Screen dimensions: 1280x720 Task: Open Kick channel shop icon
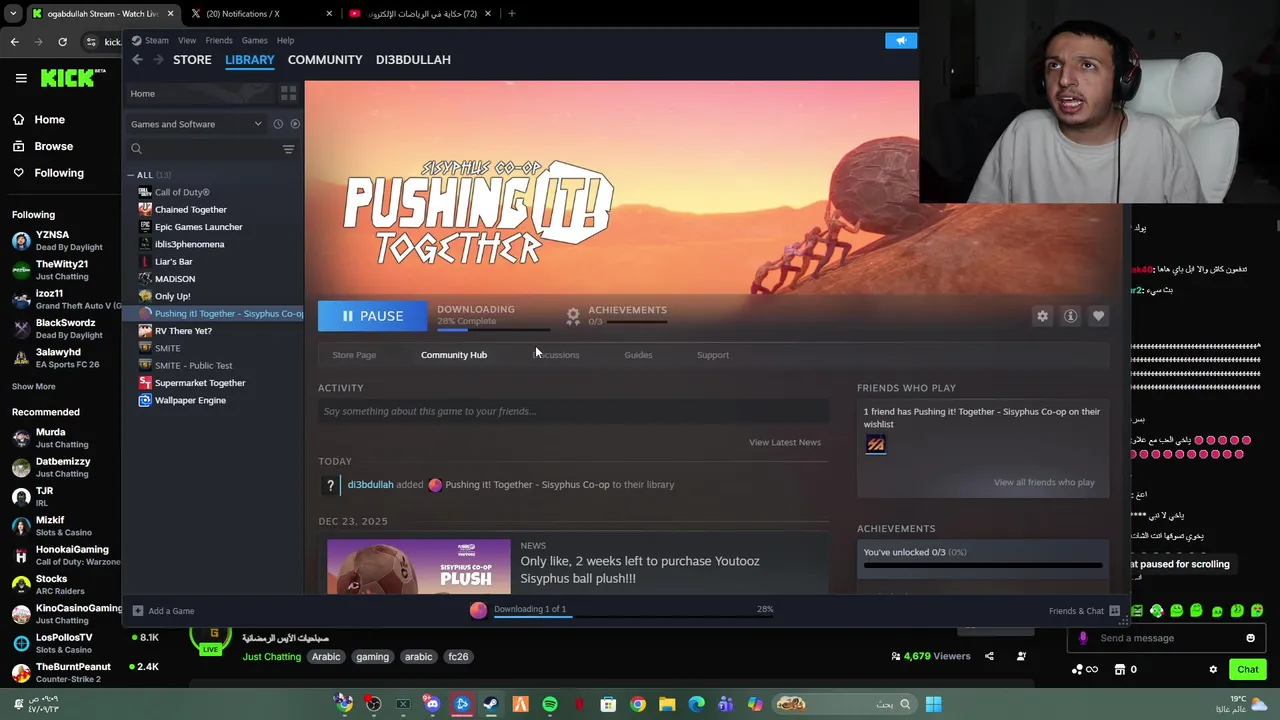(x=1120, y=670)
